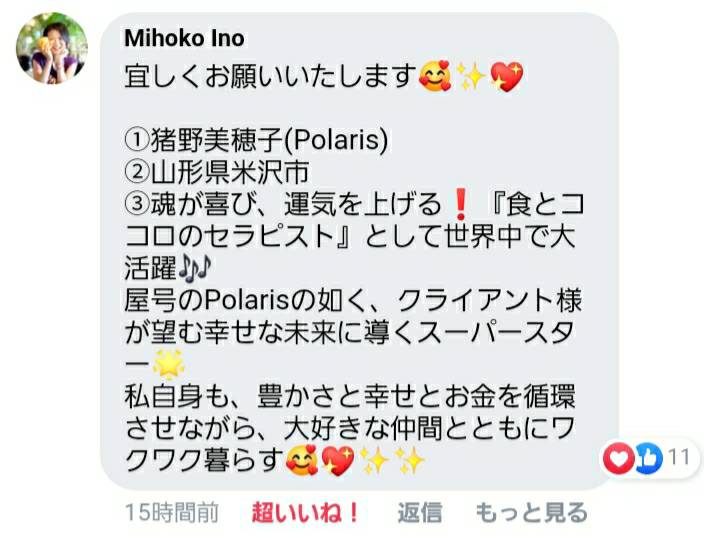
Task: Click the blue thumbs-up reaction icon
Action: 648,458
